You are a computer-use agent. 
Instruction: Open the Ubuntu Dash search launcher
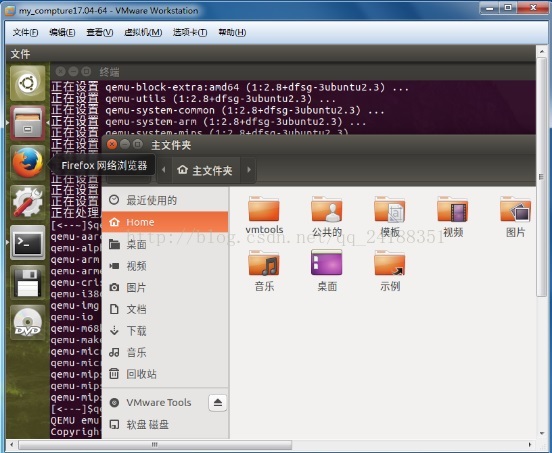(x=27, y=83)
